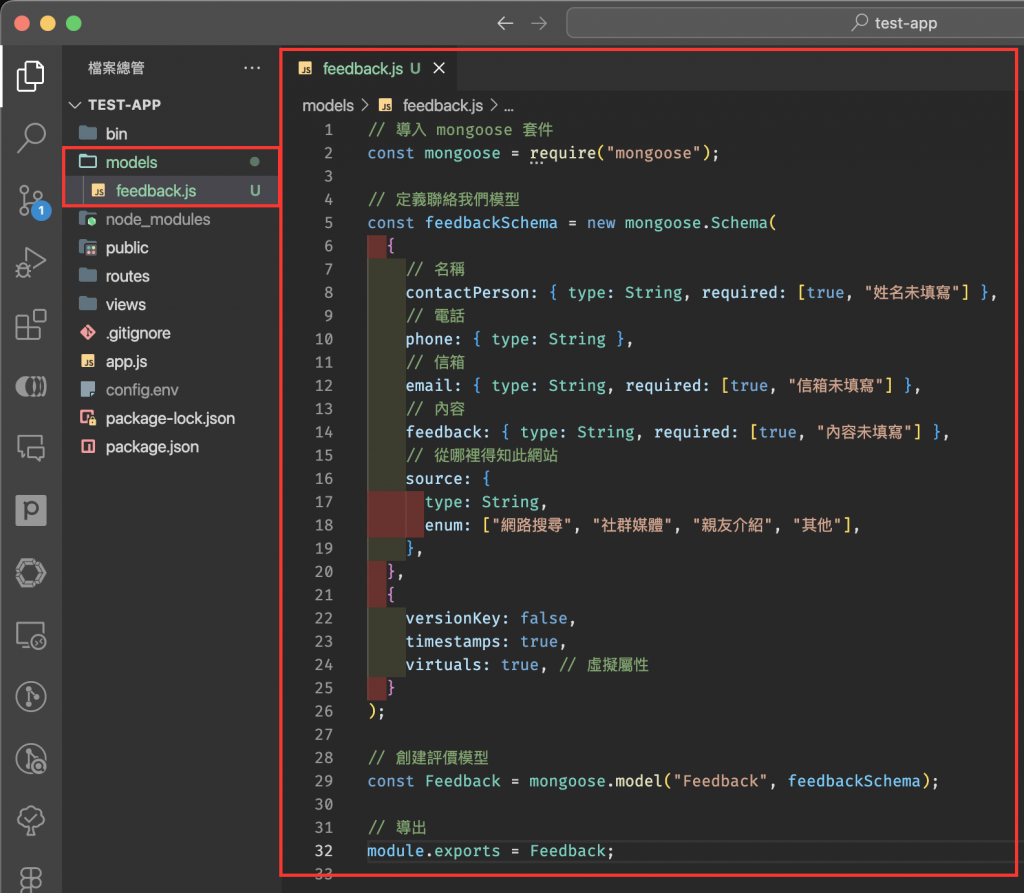Image resolution: width=1024 pixels, height=893 pixels.
Task: Open the Figma-like icon at the bottom
Action: coord(31,879)
